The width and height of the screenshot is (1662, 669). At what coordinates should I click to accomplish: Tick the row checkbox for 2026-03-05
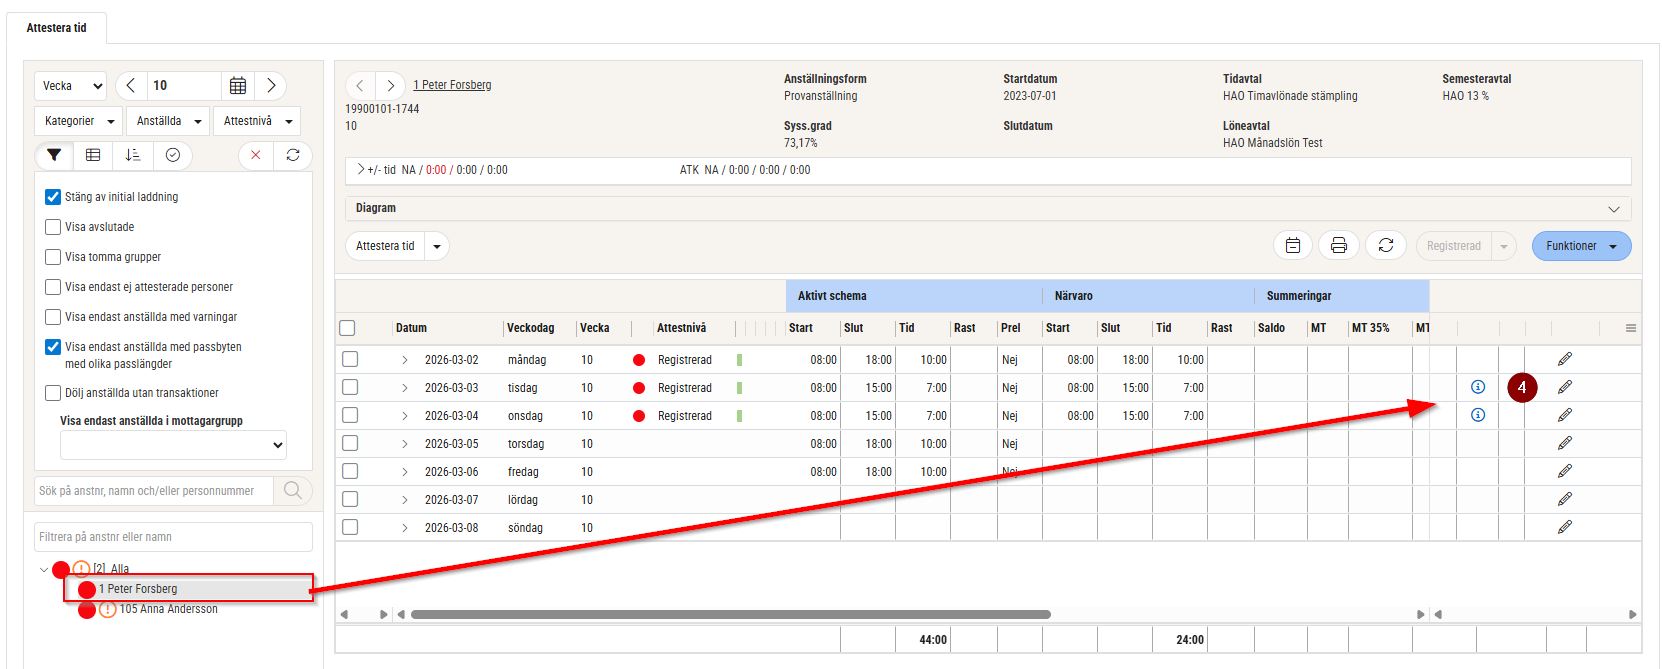(350, 443)
